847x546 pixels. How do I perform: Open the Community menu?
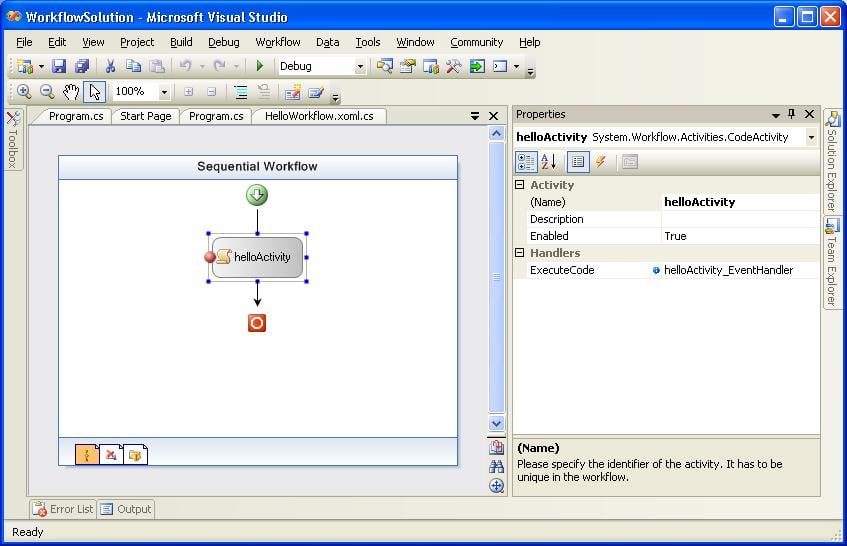tap(476, 42)
